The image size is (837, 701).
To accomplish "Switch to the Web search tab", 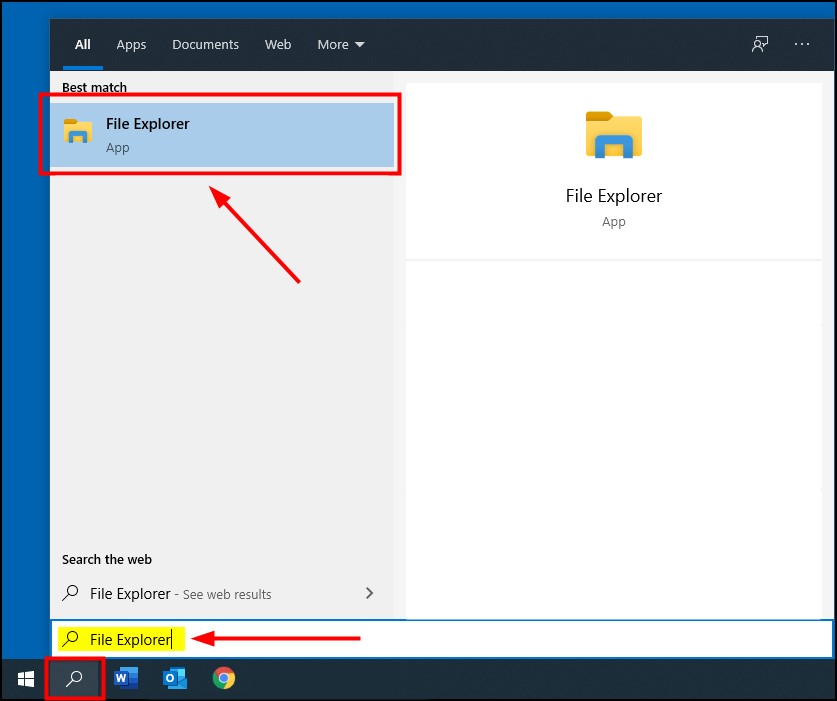I will (278, 44).
